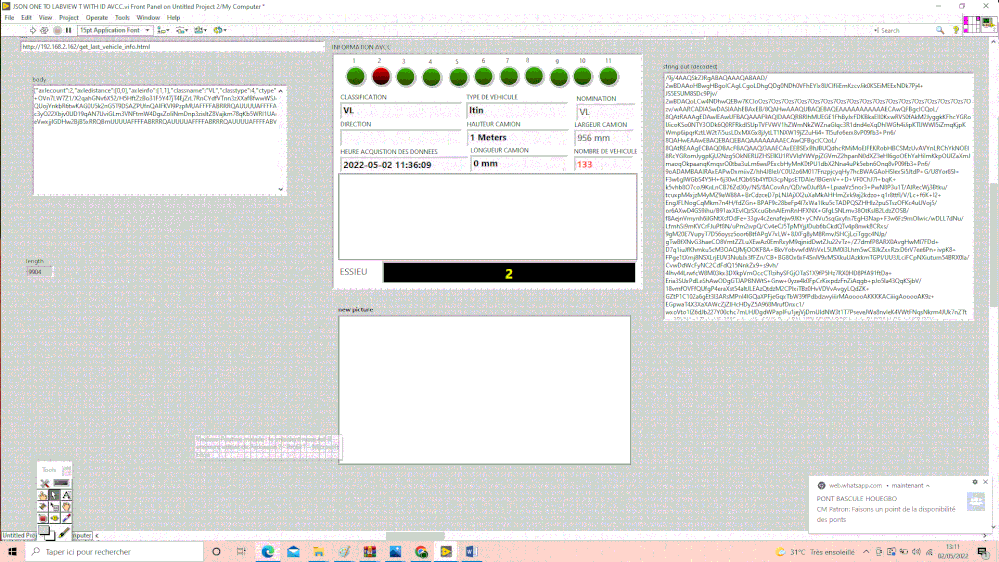The height and width of the screenshot is (562, 999).
Task: Select the Scroll Window hand tool
Action: pos(66,507)
